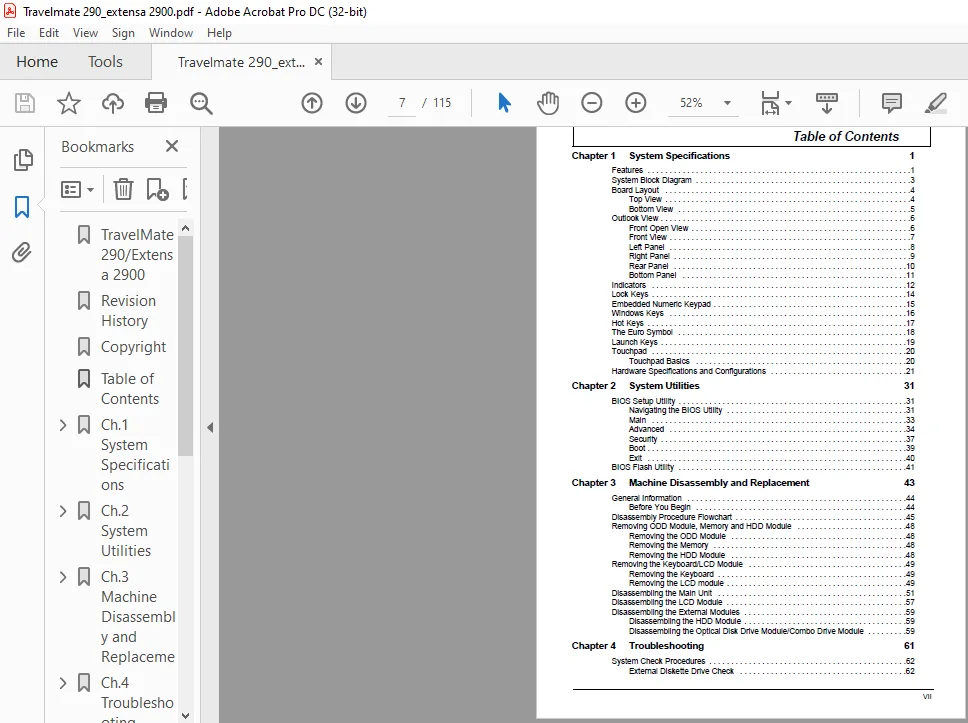Viewport: 968px width, 723px height.
Task: Open the View menu
Action: pyautogui.click(x=85, y=33)
